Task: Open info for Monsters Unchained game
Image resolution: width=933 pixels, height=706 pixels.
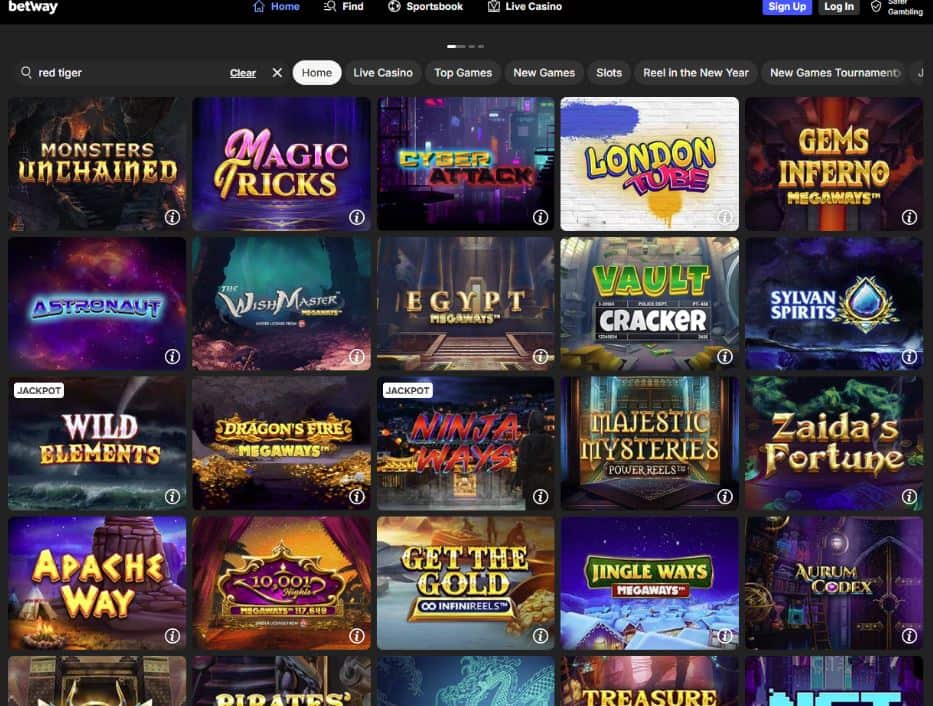Action: (173, 217)
